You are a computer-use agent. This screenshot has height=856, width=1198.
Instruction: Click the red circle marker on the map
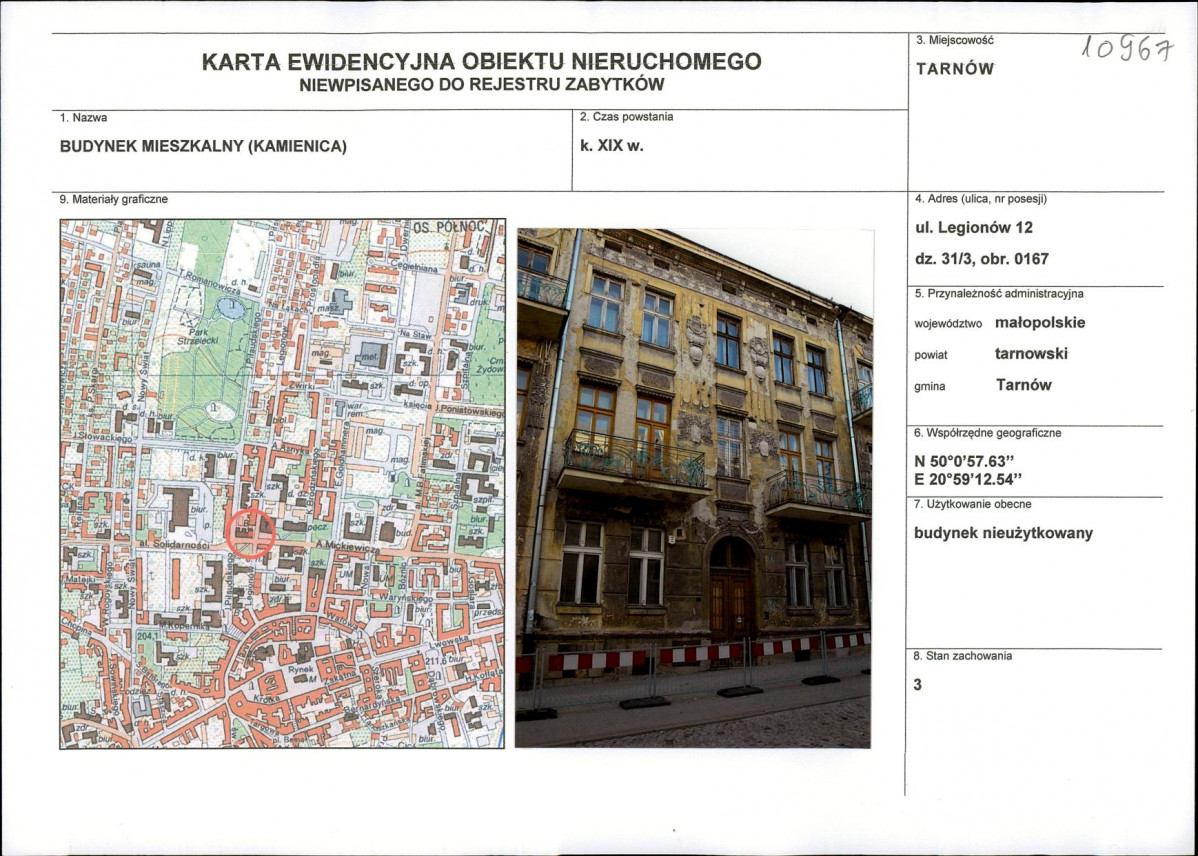pyautogui.click(x=251, y=533)
